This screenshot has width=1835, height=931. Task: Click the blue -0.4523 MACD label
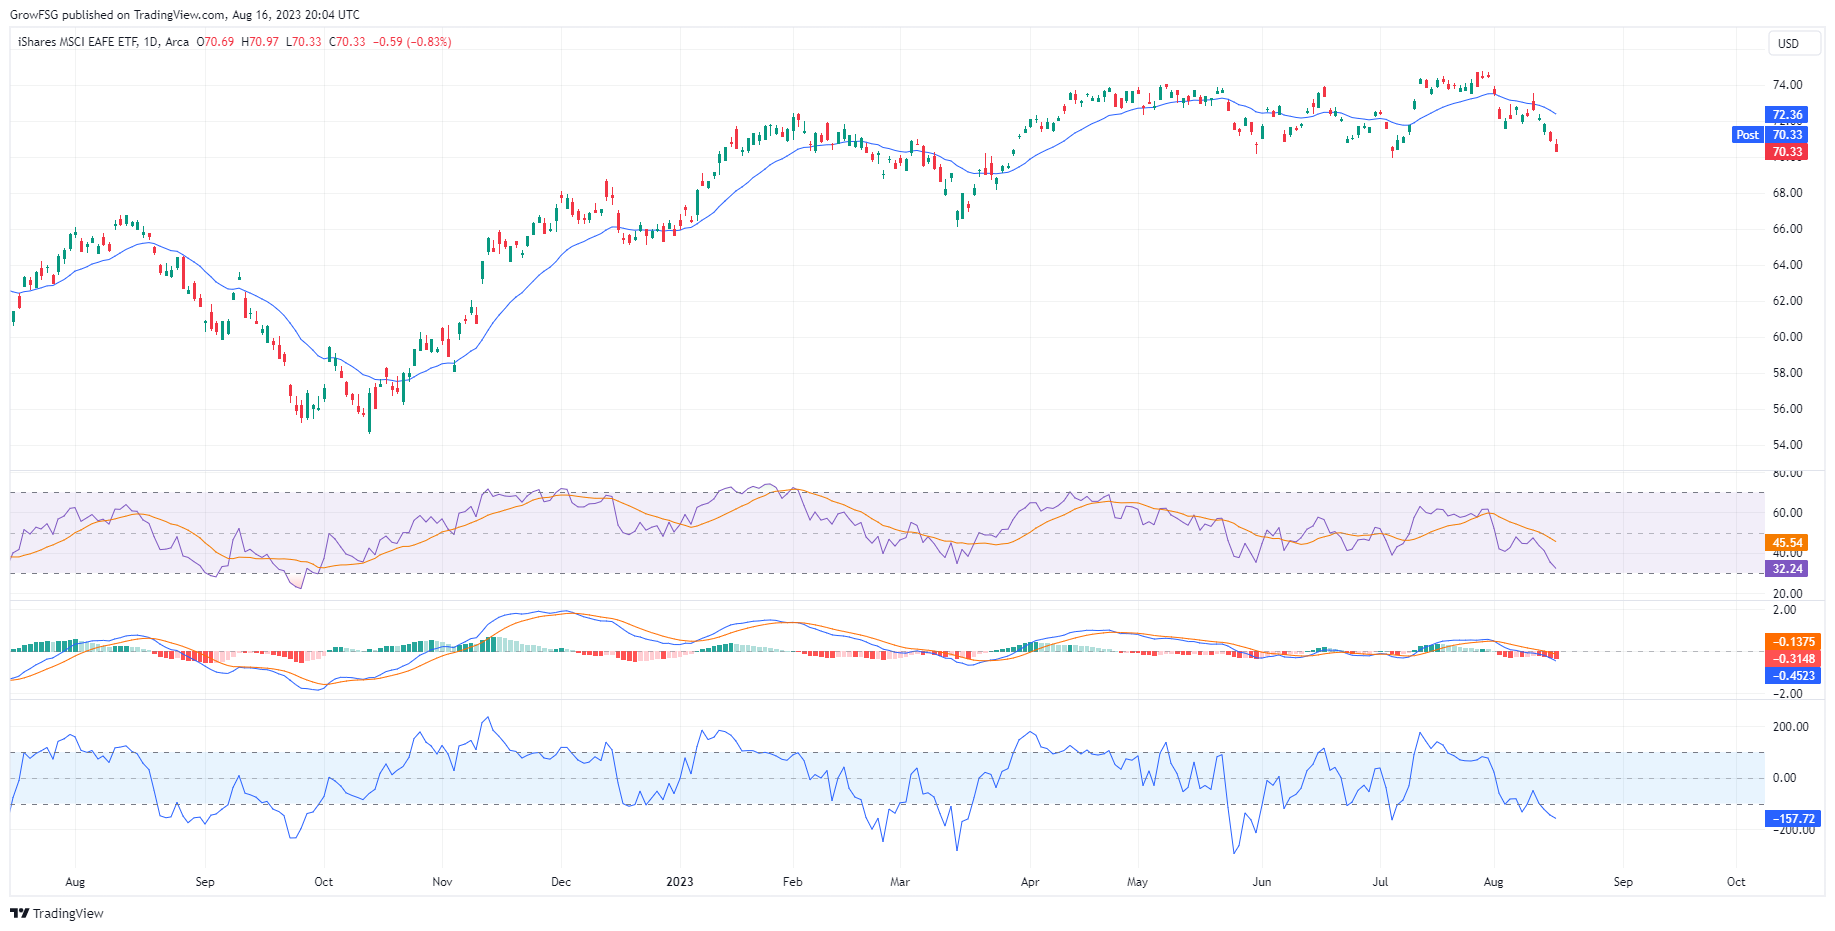click(1793, 676)
